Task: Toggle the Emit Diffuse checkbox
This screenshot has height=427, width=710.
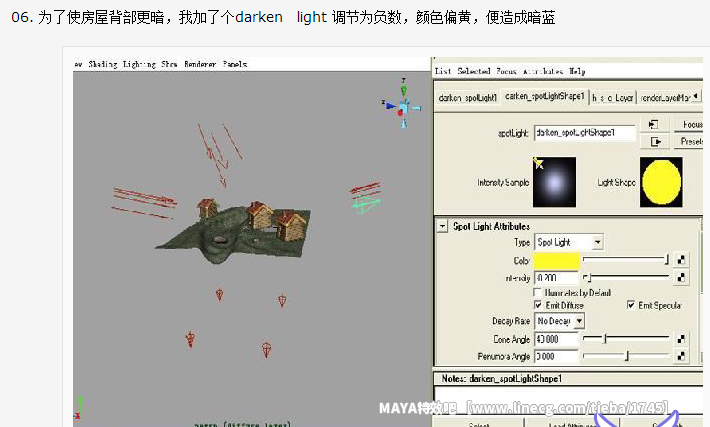Action: coord(540,305)
